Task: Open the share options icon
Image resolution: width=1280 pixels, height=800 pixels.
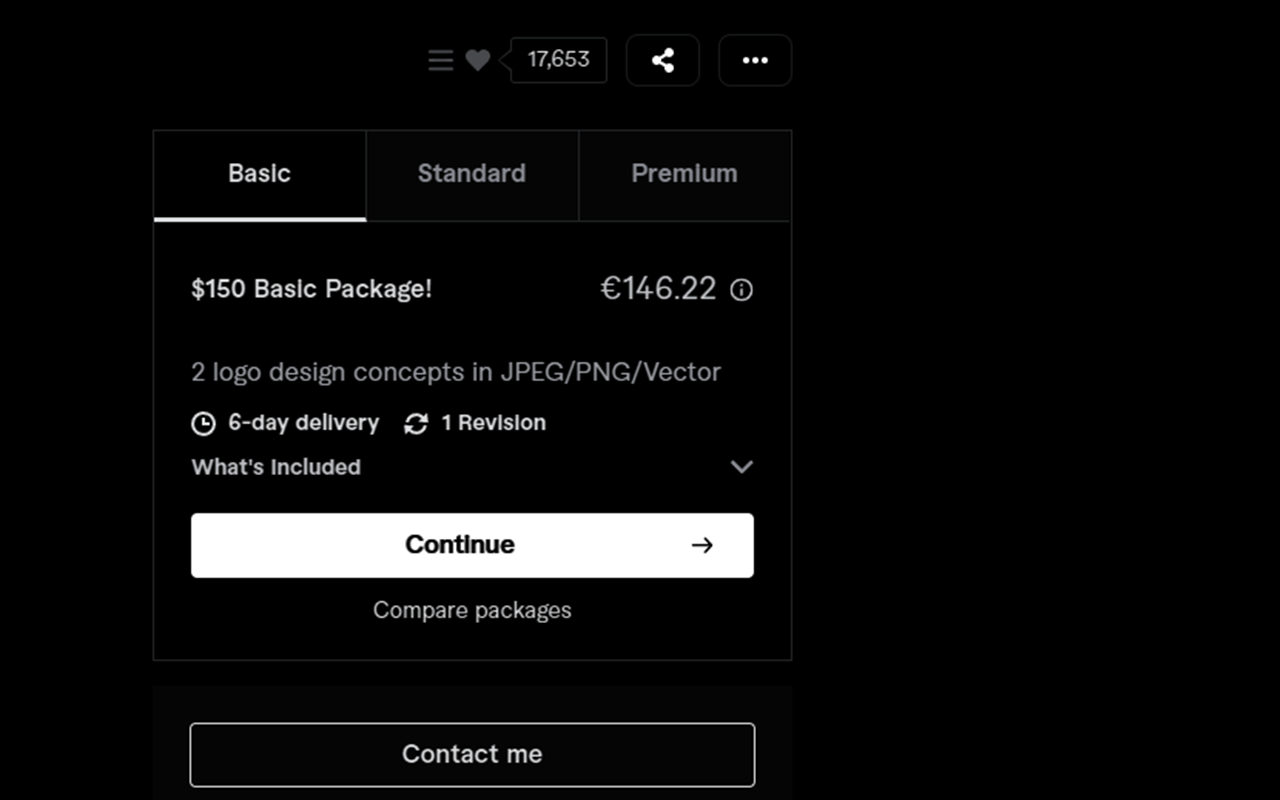Action: [x=662, y=60]
